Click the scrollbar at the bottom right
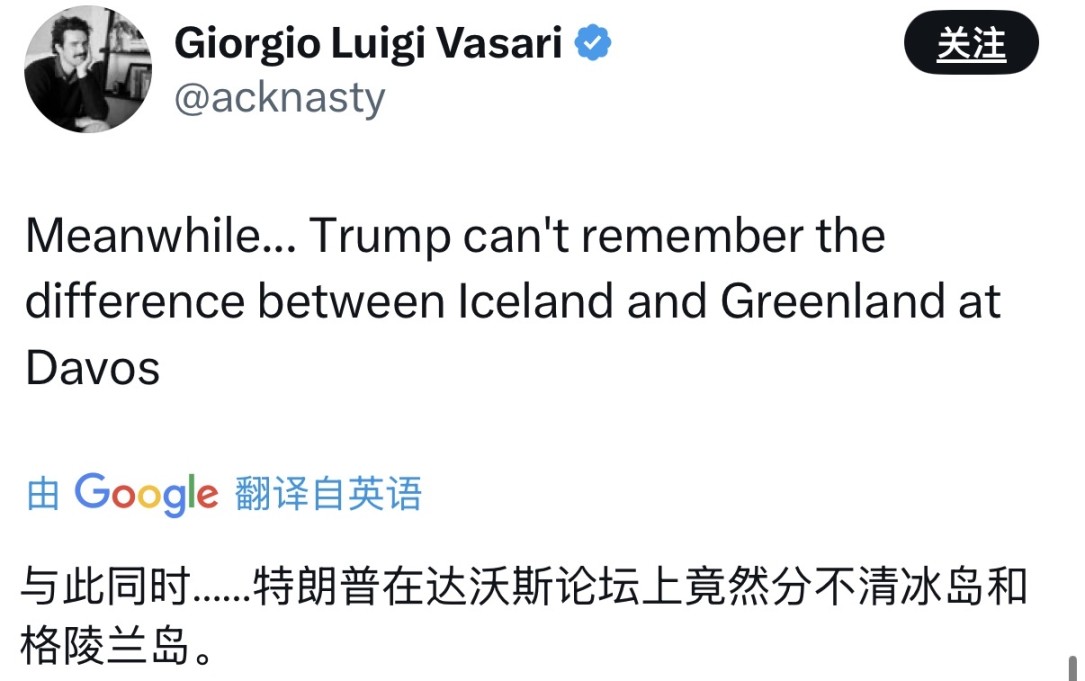This screenshot has height=681, width=1085. pos(1073,666)
